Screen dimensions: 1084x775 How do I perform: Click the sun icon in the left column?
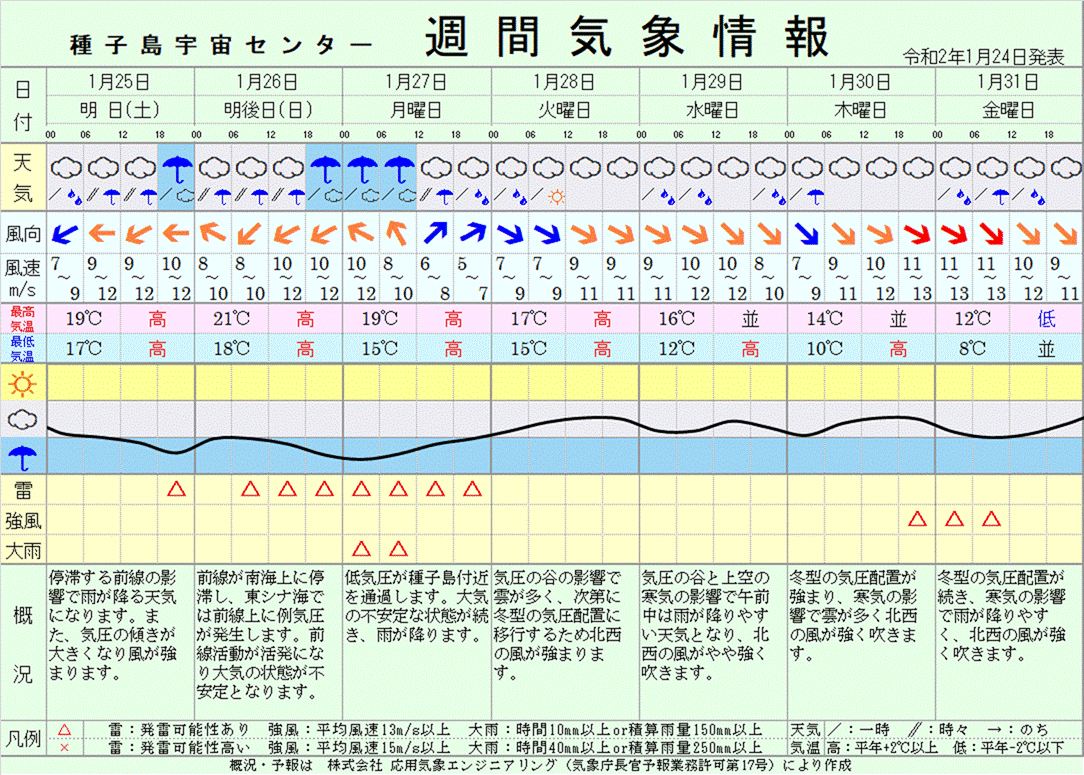(22, 382)
